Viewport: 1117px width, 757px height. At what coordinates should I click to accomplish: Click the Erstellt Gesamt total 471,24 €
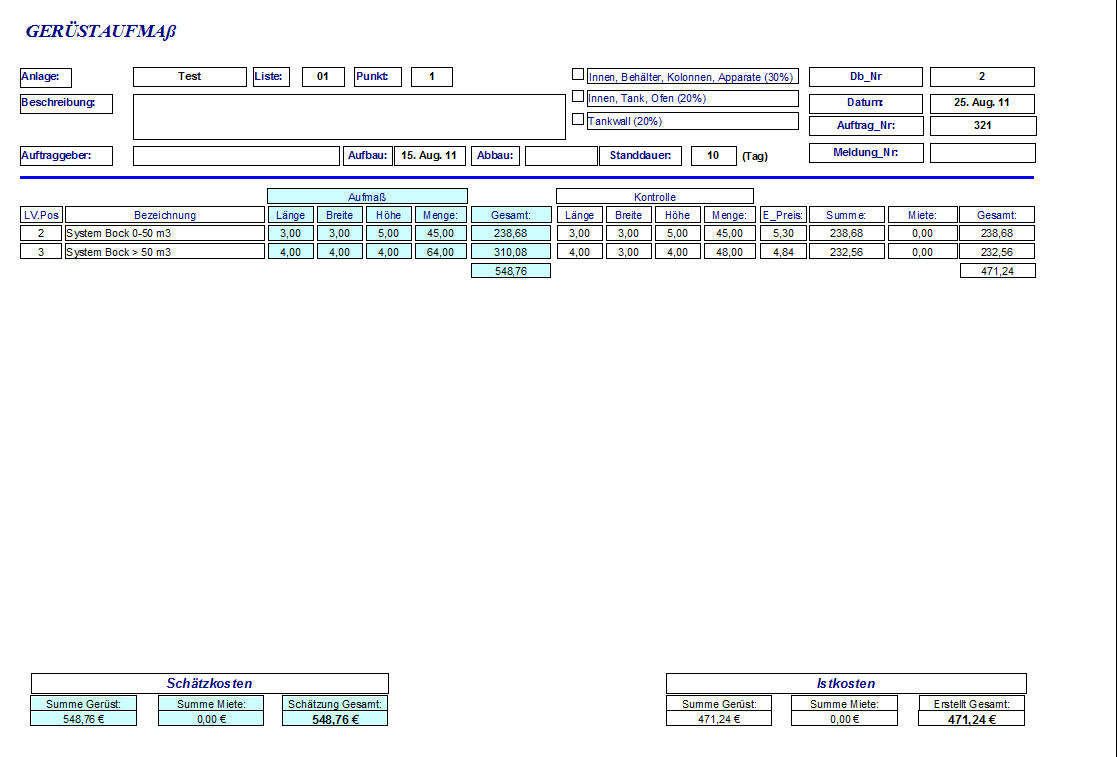click(x=971, y=719)
